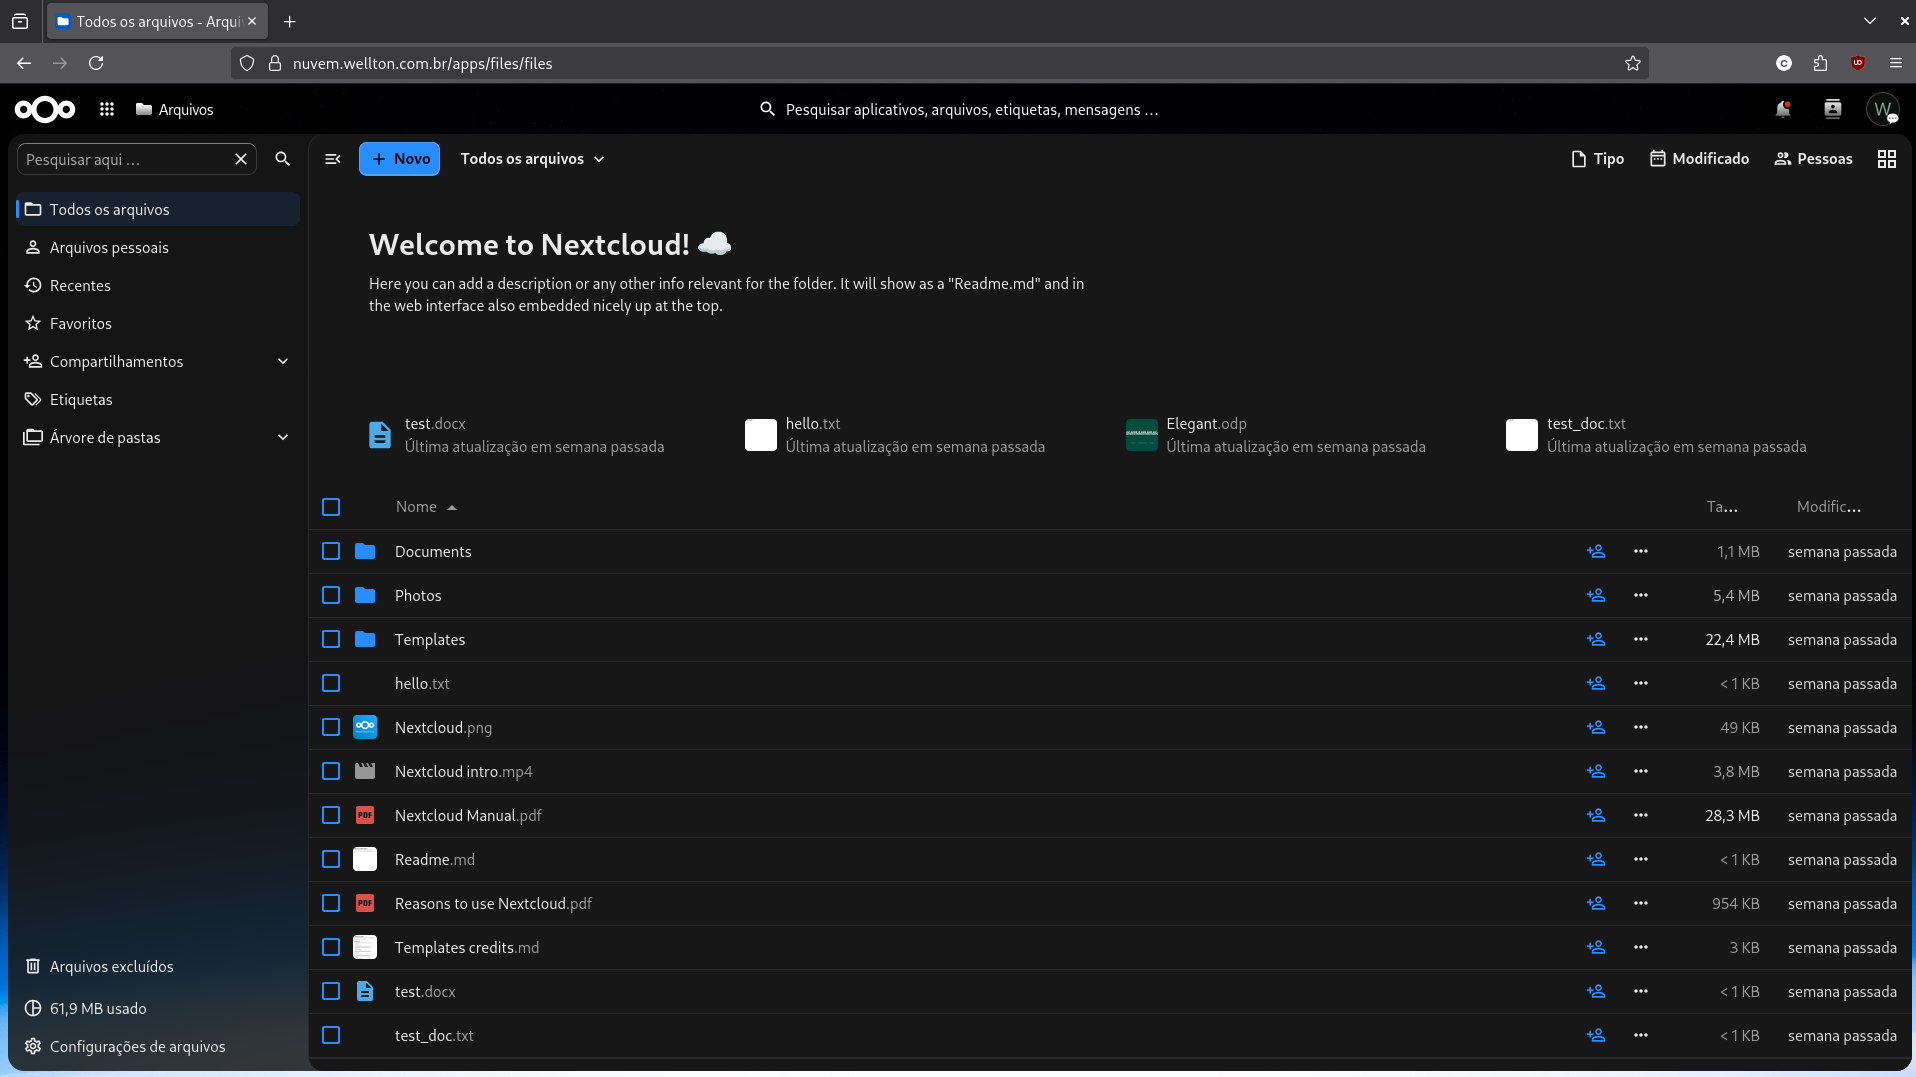Open the browser new tab button
The height and width of the screenshot is (1077, 1916).
tap(289, 21)
